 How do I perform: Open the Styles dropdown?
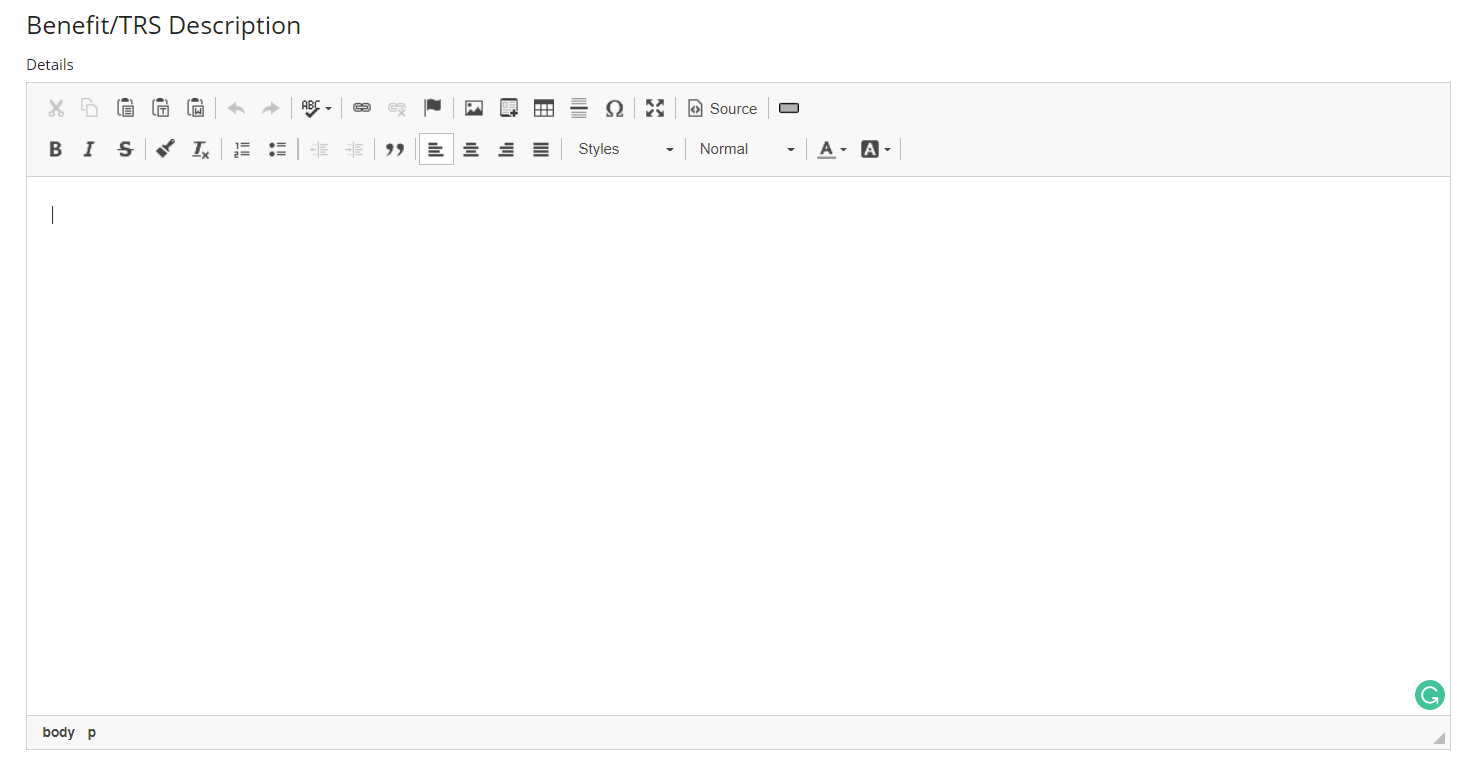tap(624, 149)
